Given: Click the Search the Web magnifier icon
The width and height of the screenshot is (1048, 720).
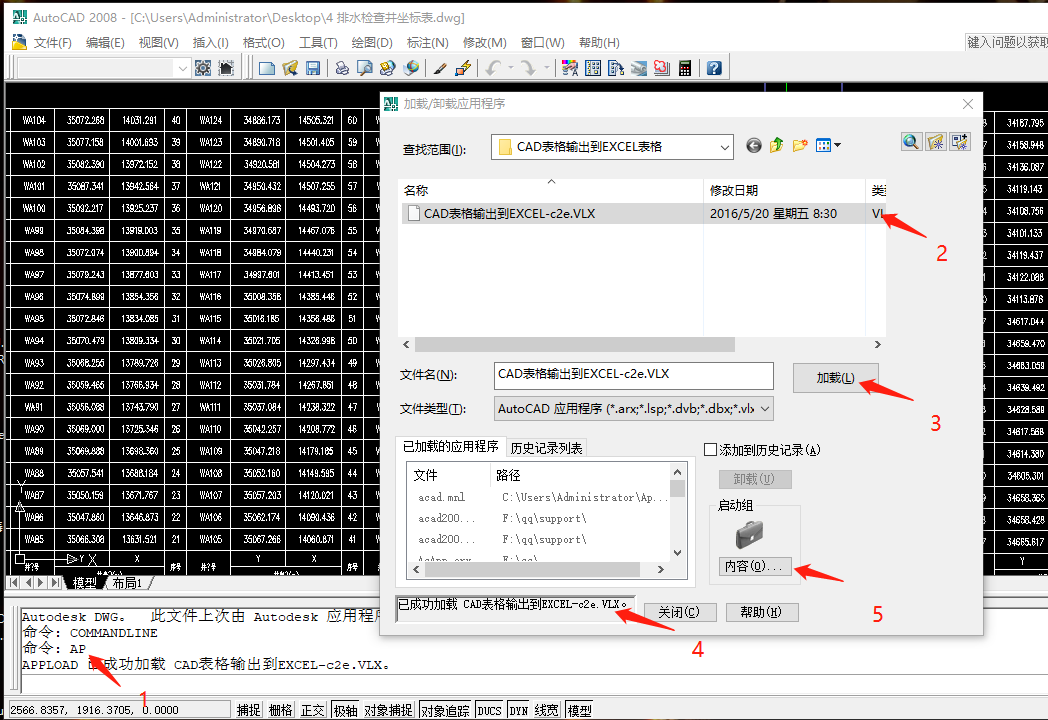Looking at the screenshot, I should tap(911, 142).
